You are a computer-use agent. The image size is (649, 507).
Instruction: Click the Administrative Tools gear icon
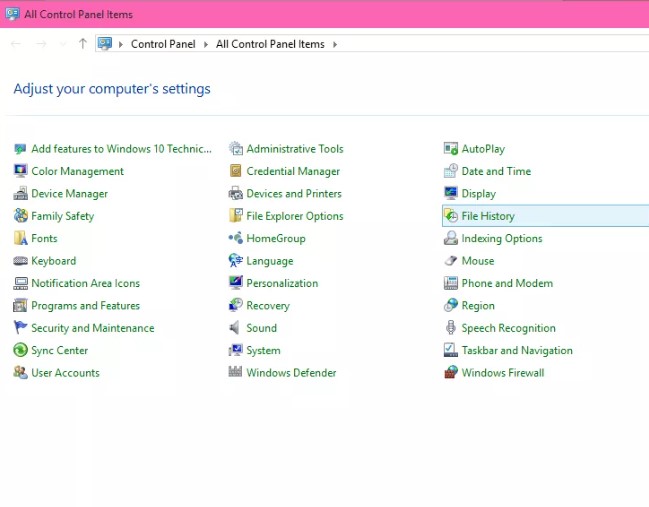point(236,149)
